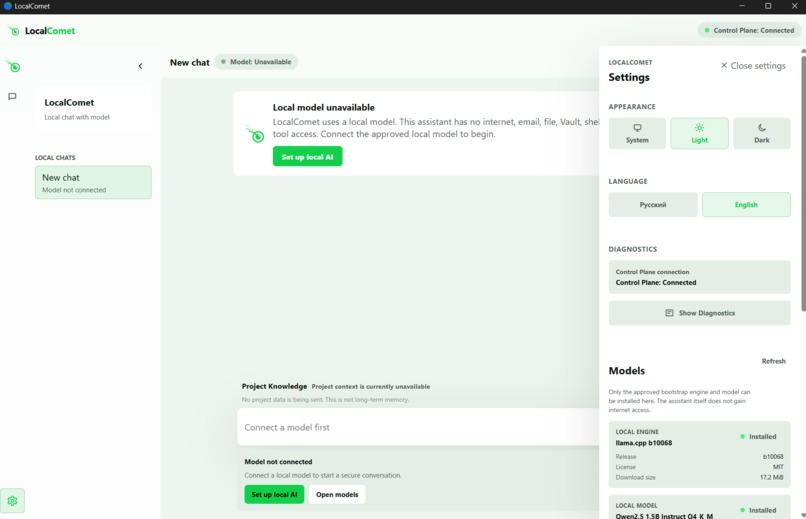Click the Open models button
806x519 pixels.
[337, 494]
